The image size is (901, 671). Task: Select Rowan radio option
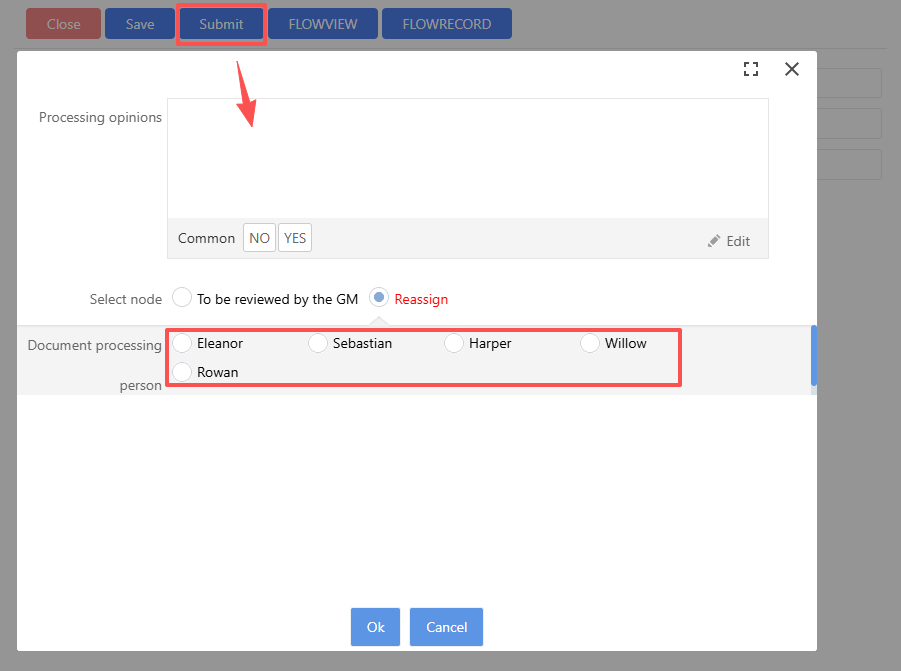[x=182, y=372]
